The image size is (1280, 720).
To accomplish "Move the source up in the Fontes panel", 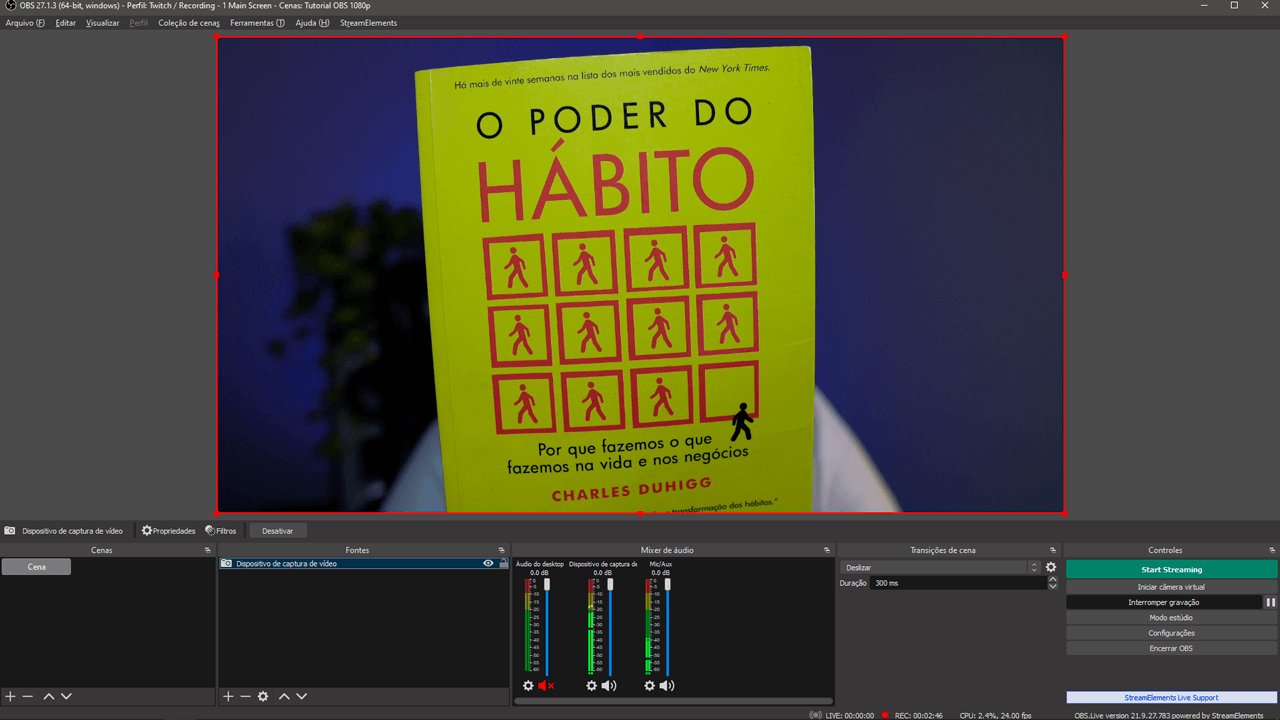I will point(284,696).
